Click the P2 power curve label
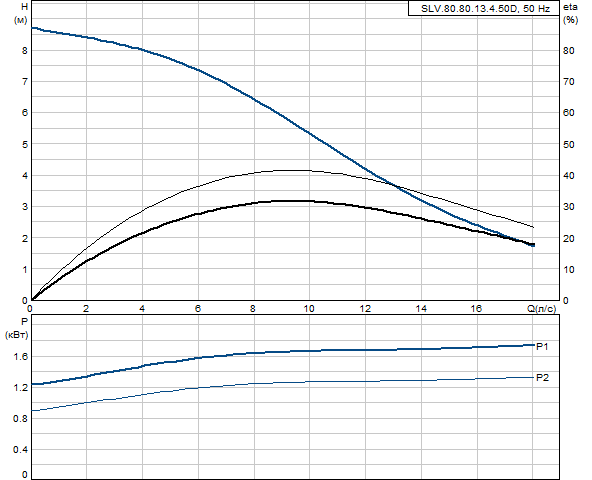Image resolution: width=592 pixels, height=480 pixels. click(x=543, y=377)
